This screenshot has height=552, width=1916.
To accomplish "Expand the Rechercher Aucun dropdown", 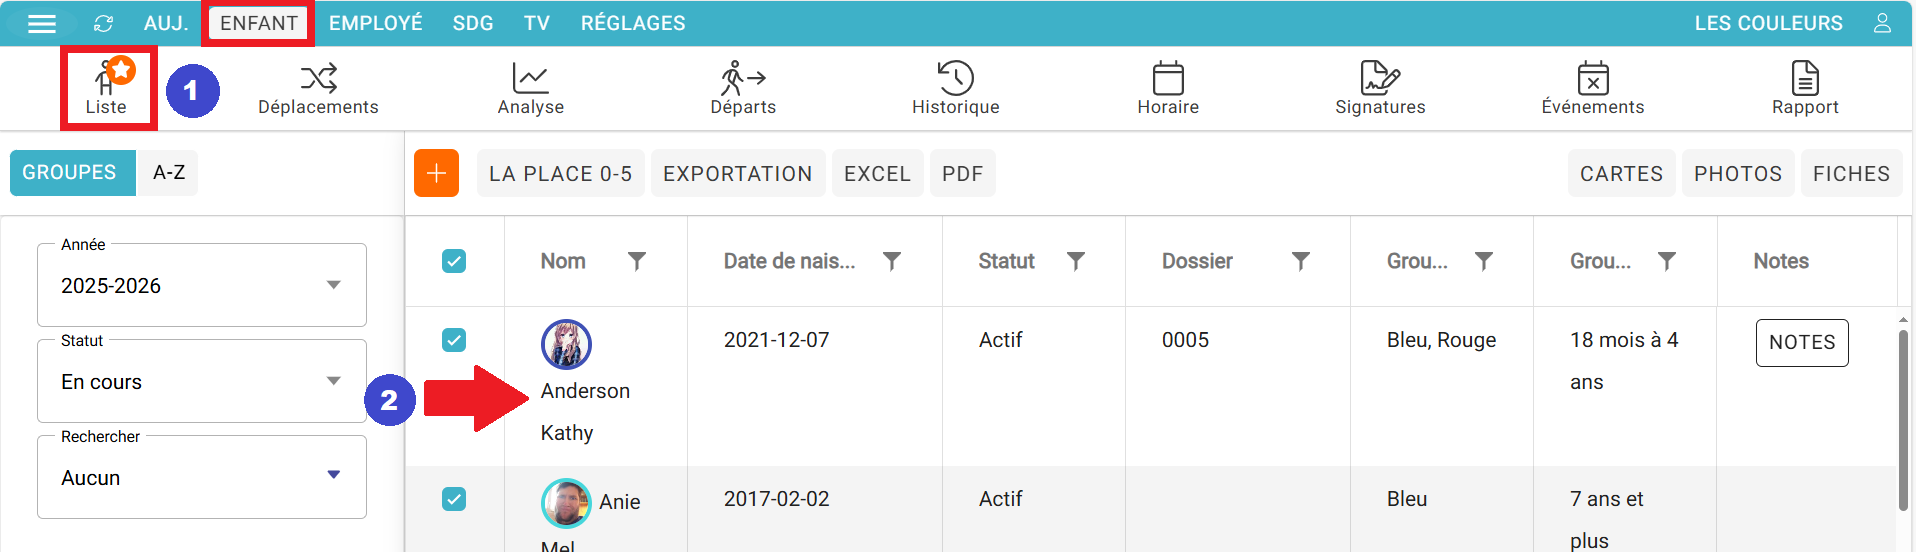I will pos(202,477).
